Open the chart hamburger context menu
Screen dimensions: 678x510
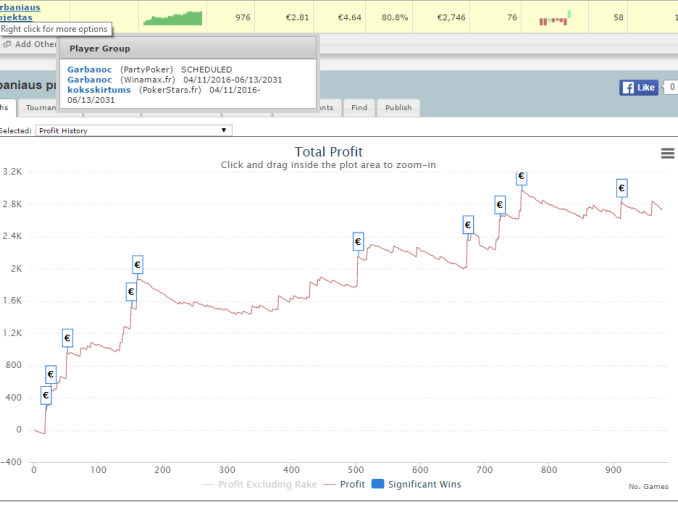point(667,152)
